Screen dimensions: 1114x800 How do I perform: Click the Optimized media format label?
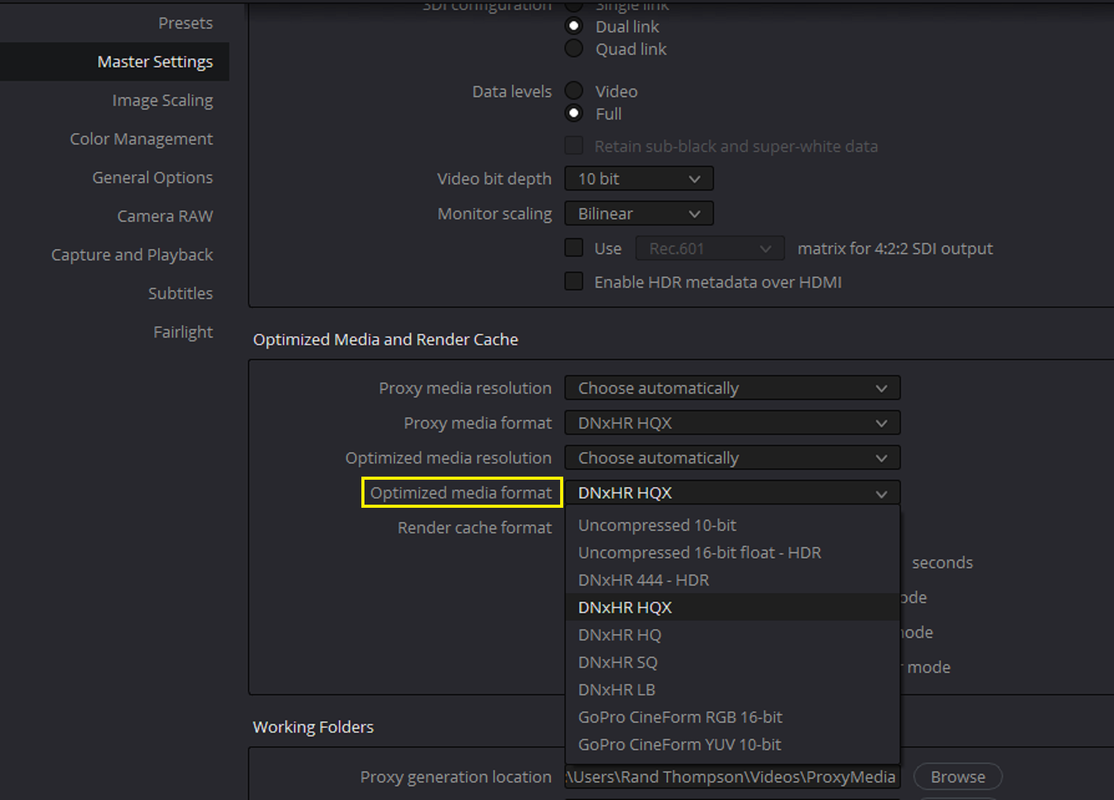point(461,493)
